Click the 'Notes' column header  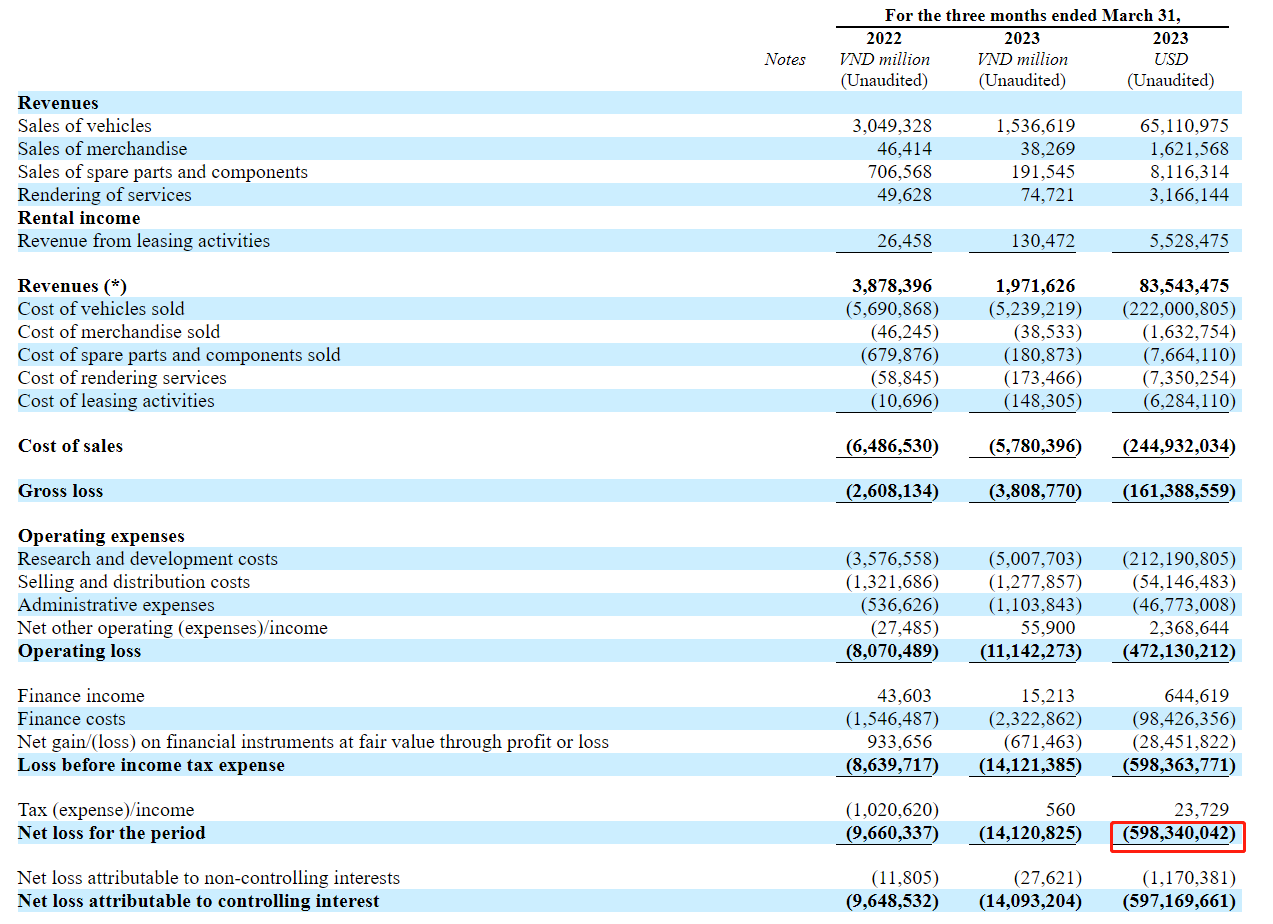tap(784, 59)
